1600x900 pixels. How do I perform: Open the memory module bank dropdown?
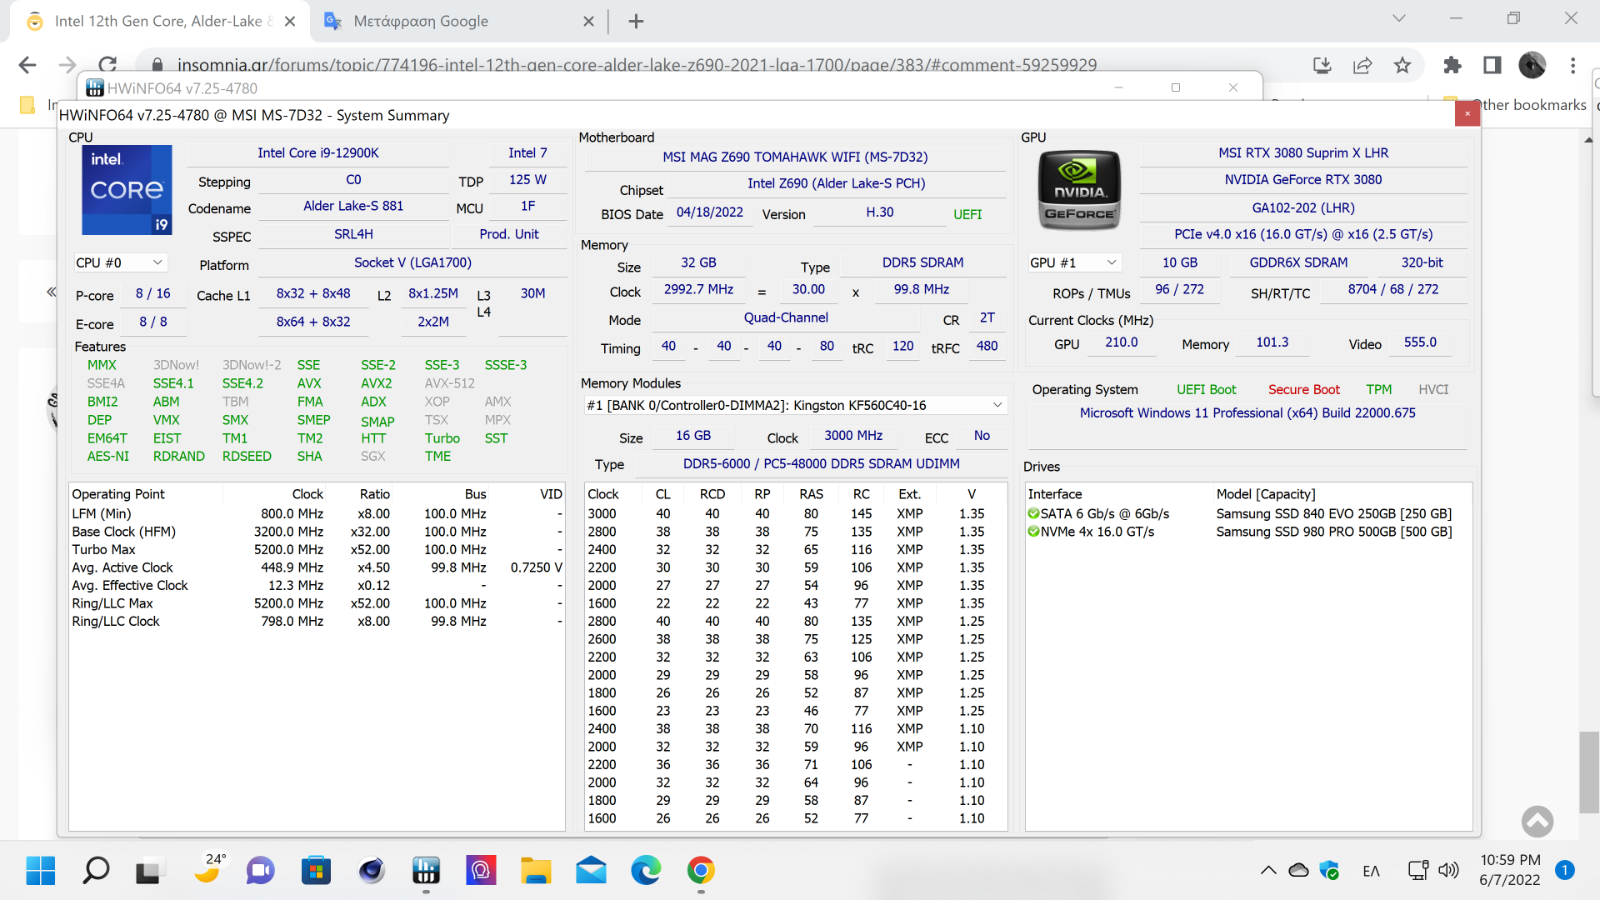[x=795, y=405]
